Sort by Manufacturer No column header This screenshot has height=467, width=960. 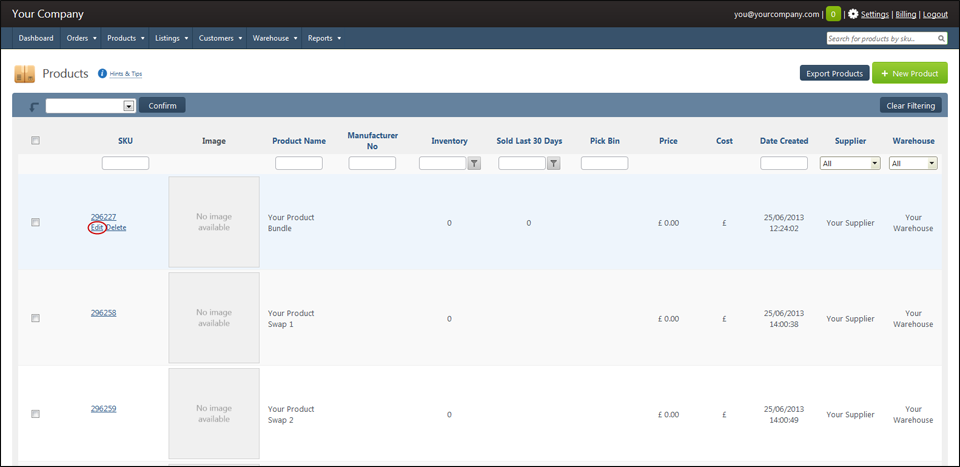click(x=373, y=141)
